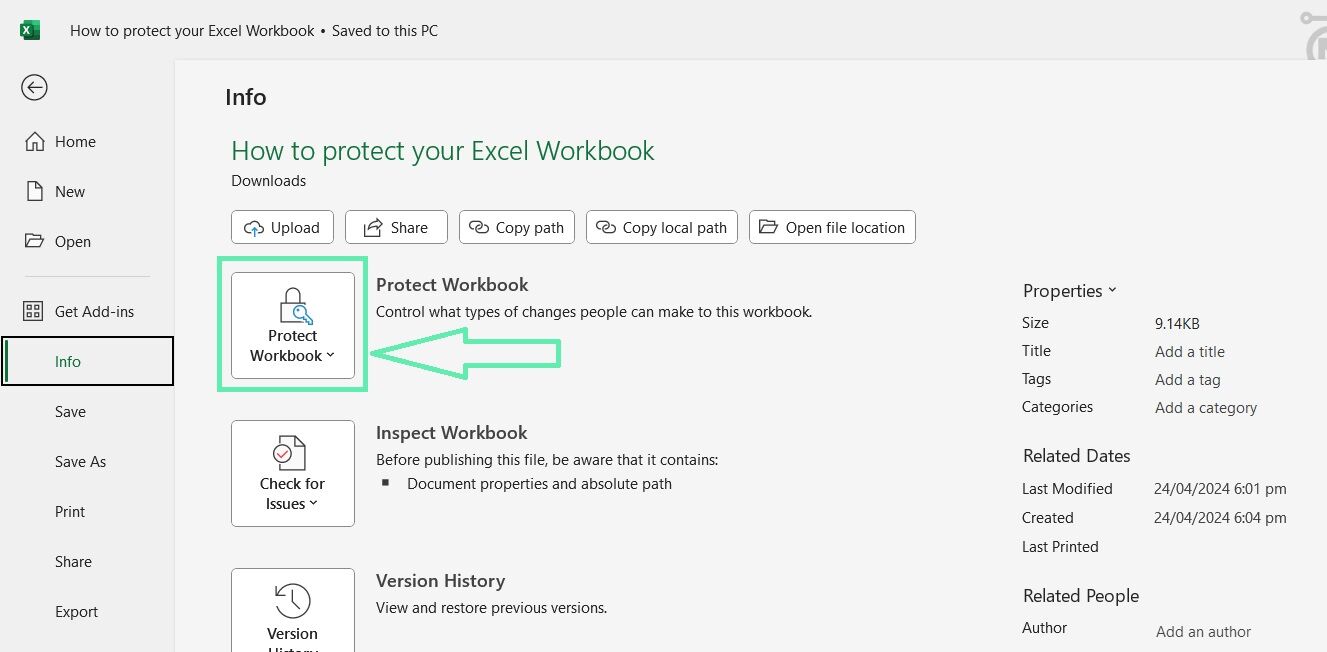
Task: Click the link icon on Copy local path
Action: click(x=606, y=228)
